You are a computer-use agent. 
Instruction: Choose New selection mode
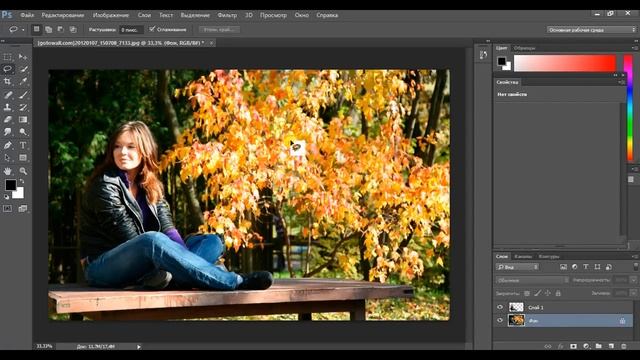pyautogui.click(x=36, y=29)
